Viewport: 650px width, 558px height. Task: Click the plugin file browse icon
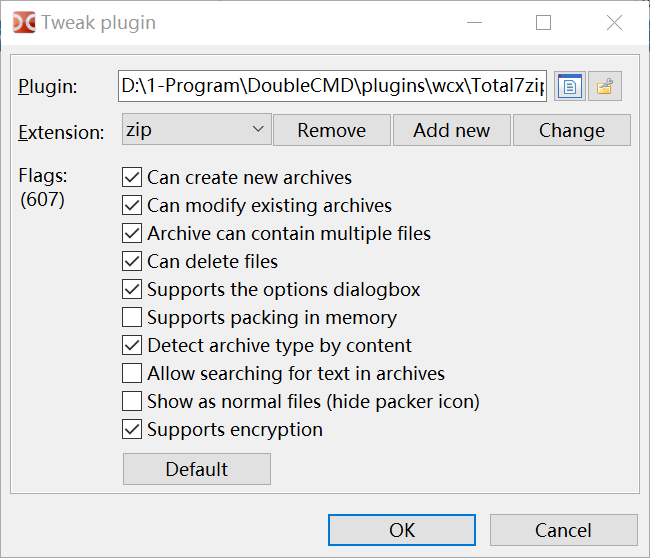pyautogui.click(x=569, y=86)
